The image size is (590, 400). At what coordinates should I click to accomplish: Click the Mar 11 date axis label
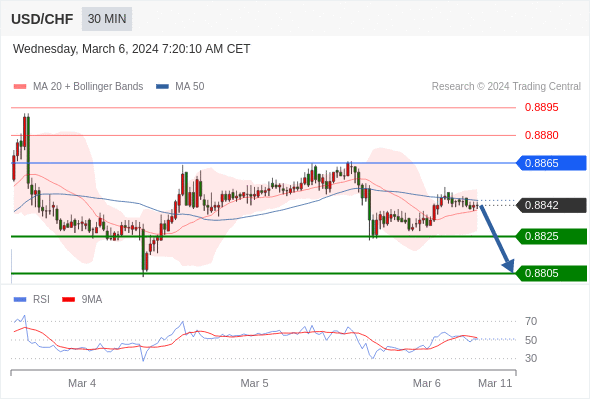pyautogui.click(x=495, y=383)
